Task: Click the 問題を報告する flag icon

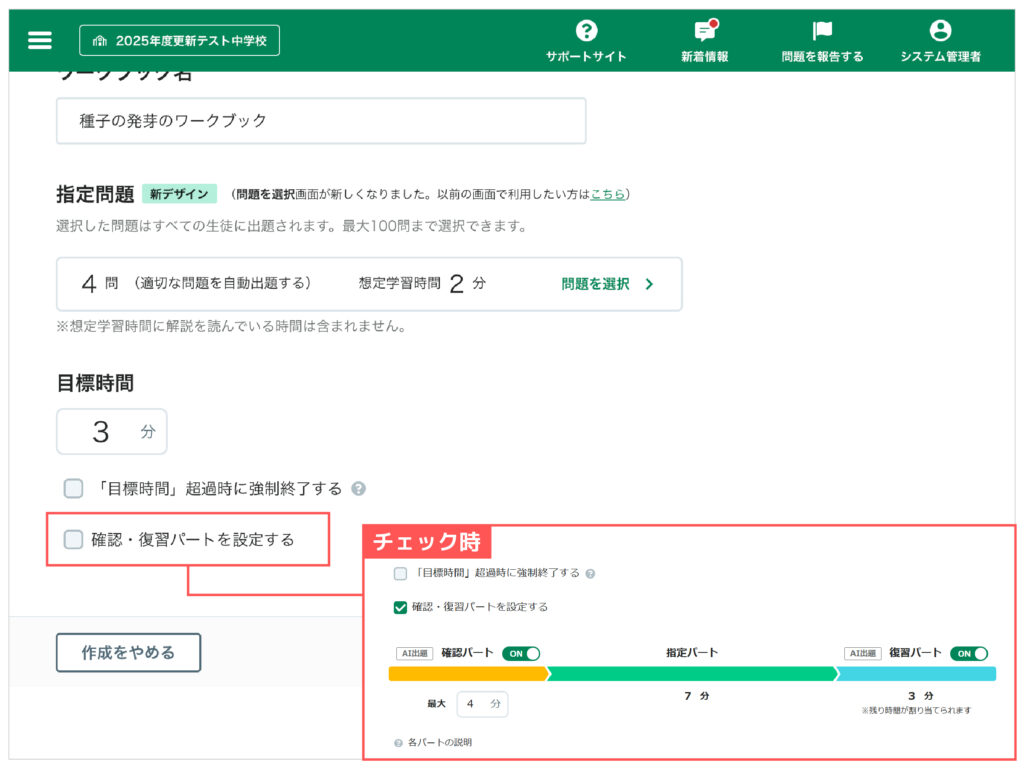Action: 822,31
